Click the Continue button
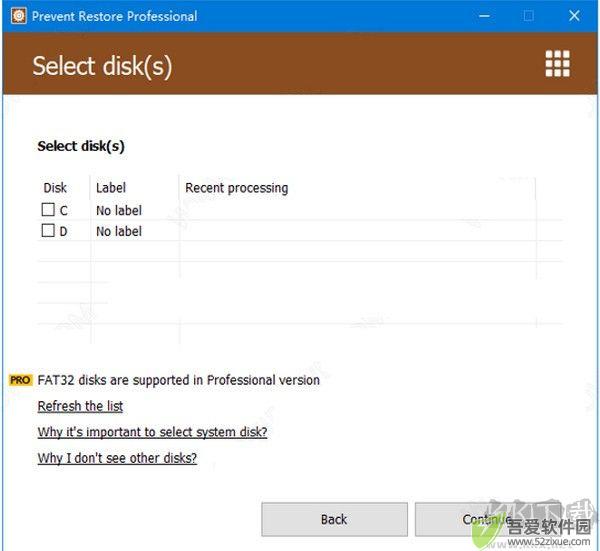 pyautogui.click(x=487, y=519)
